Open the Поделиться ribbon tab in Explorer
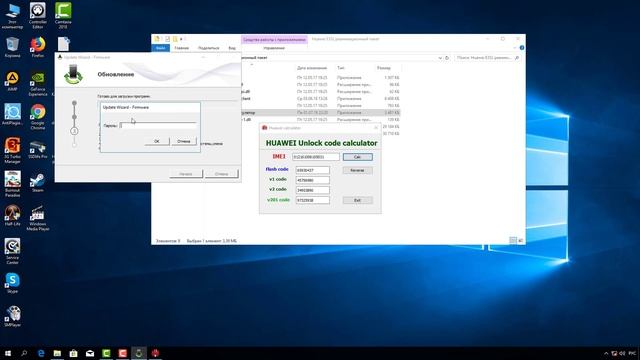Image resolution: width=640 pixels, height=360 pixels. (209, 48)
